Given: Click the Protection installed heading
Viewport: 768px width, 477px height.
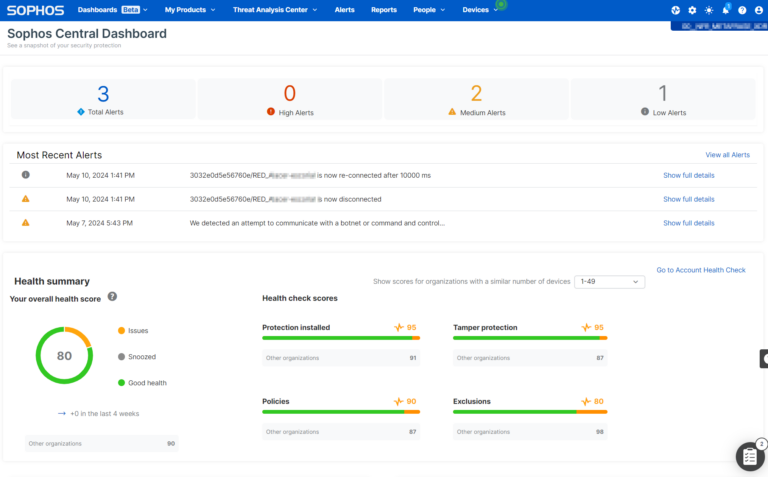Looking at the screenshot, I should [x=296, y=327].
